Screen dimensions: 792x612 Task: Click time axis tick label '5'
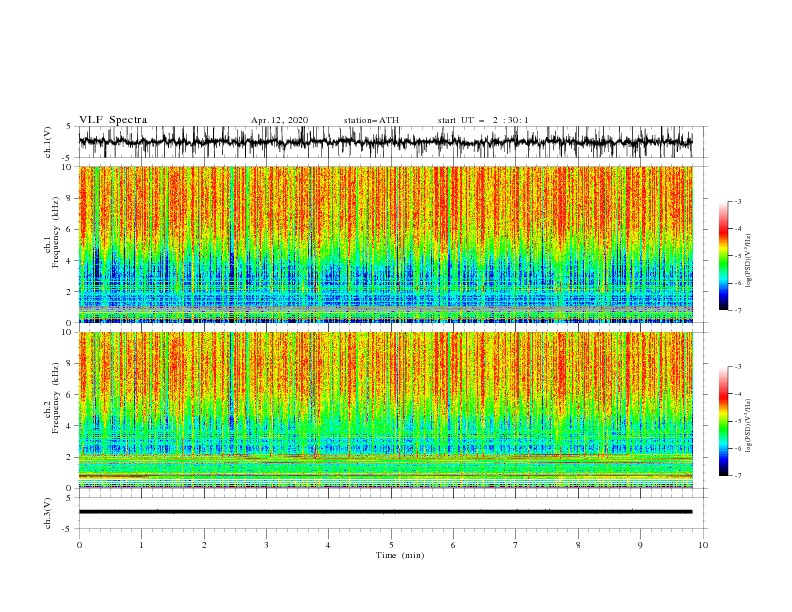(x=391, y=545)
